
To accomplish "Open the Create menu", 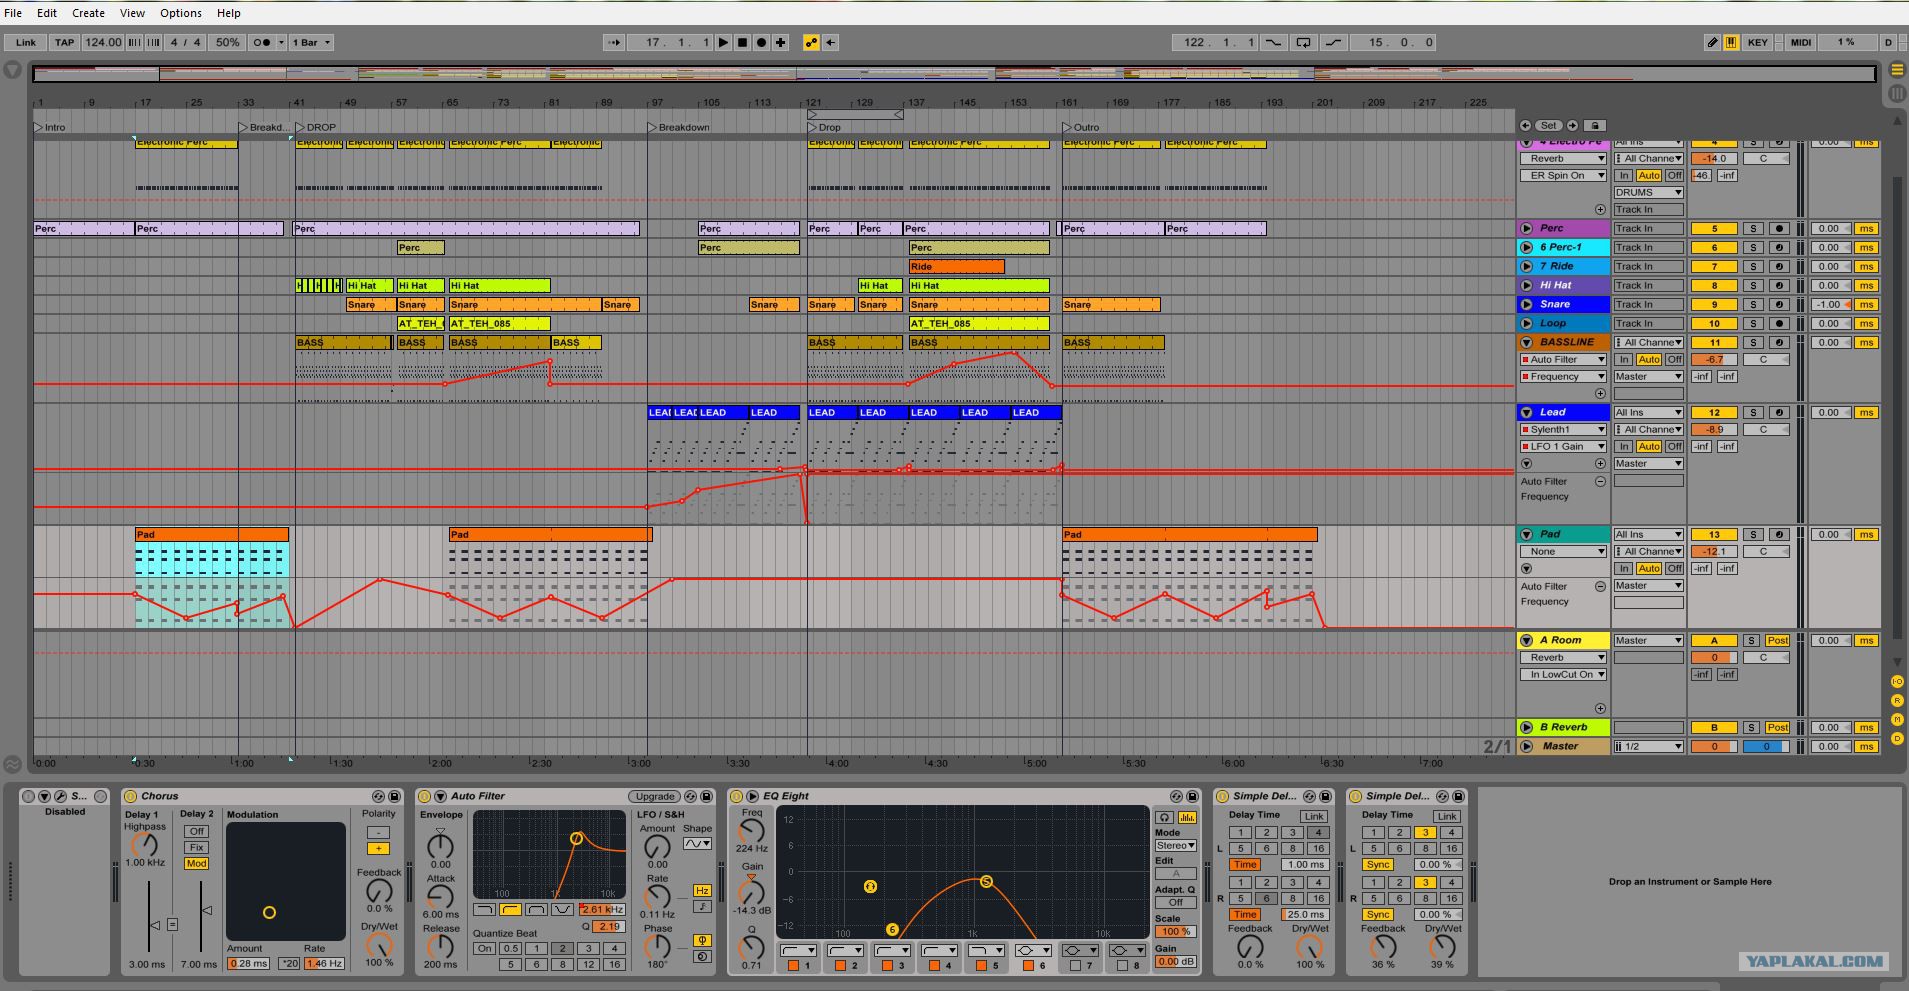I will [x=88, y=13].
